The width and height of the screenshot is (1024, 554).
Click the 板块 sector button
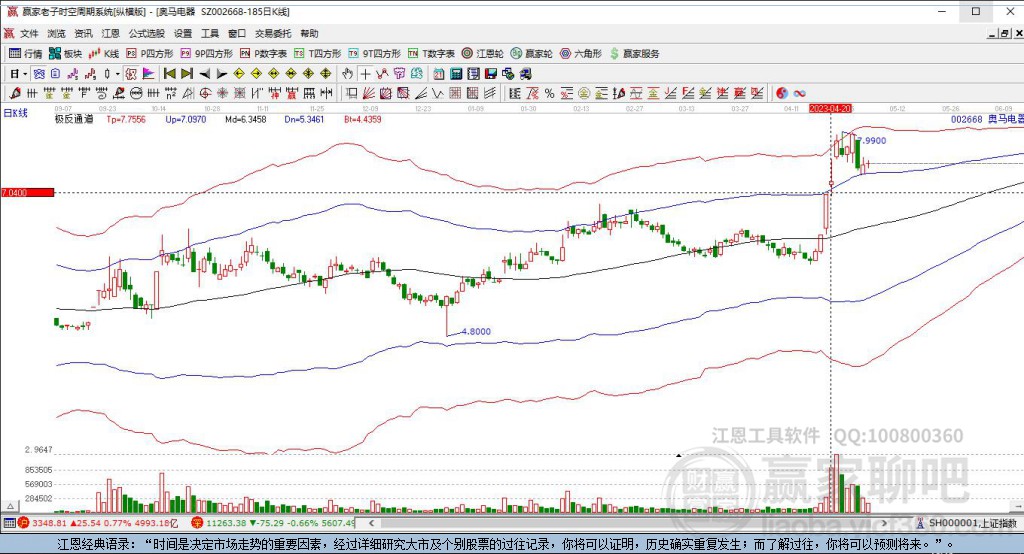65,54
